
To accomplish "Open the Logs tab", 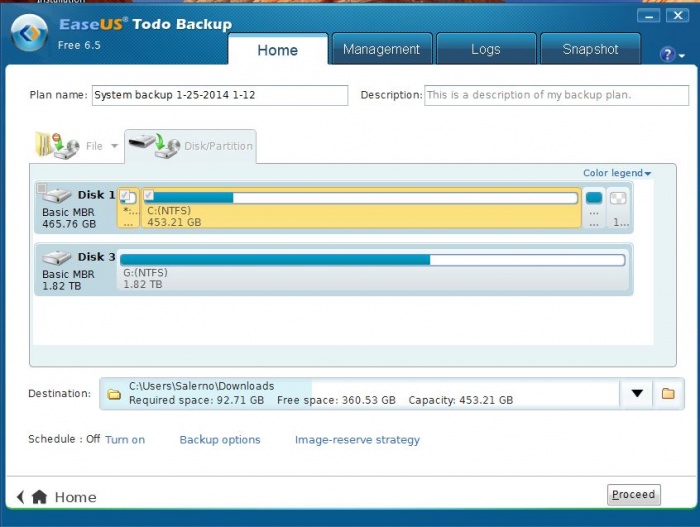I will (486, 49).
